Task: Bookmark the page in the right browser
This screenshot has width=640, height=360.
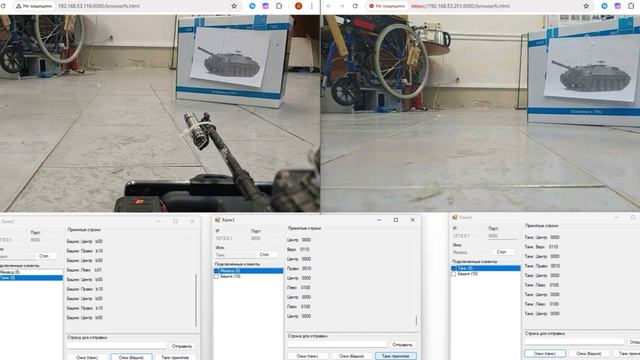Action: point(586,6)
